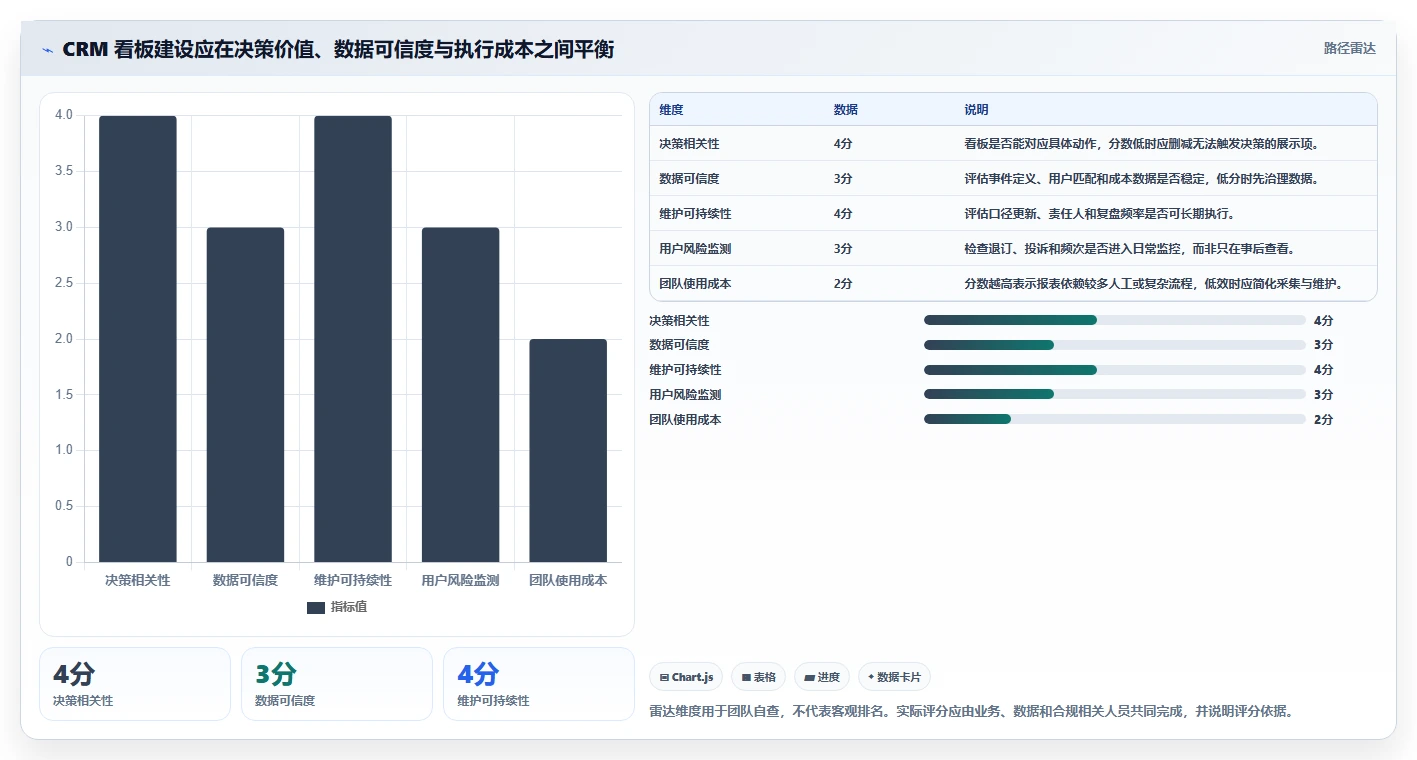Select the 维护可持续性 bar in the chart

coord(353,339)
